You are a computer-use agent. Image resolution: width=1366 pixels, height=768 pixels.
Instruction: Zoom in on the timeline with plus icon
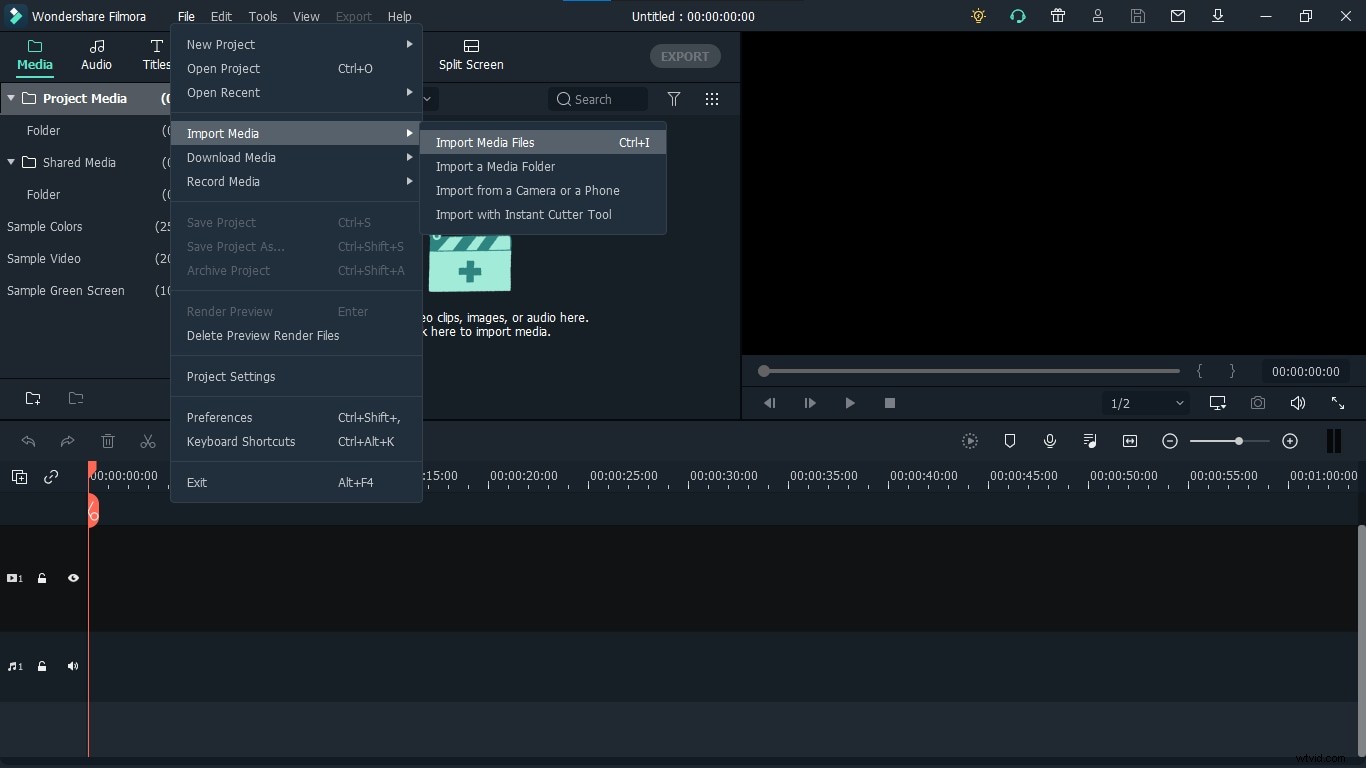pyautogui.click(x=1289, y=441)
